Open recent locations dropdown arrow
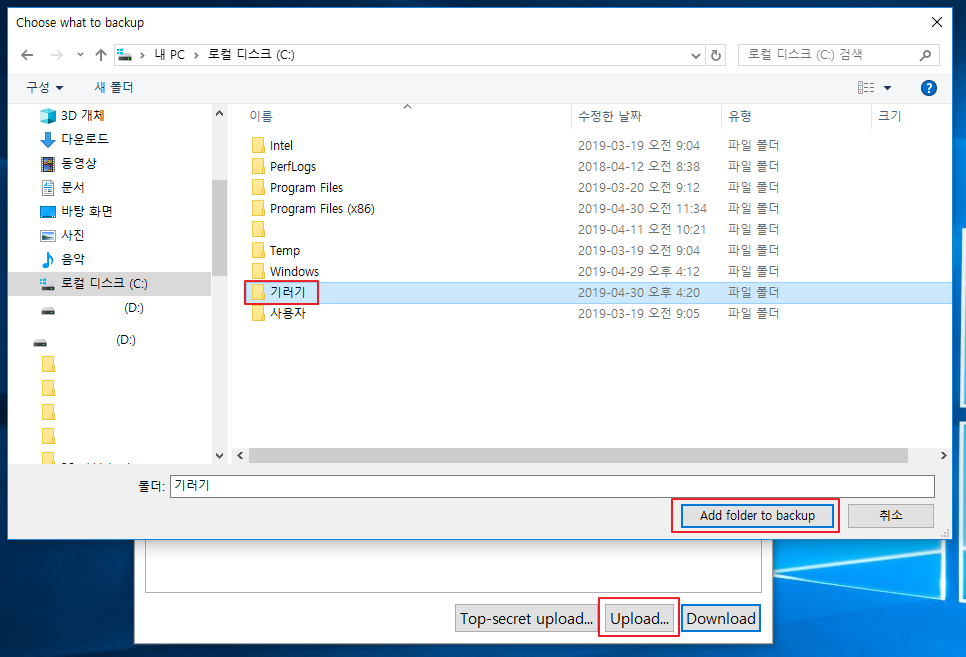Image resolution: width=966 pixels, height=657 pixels. point(80,55)
